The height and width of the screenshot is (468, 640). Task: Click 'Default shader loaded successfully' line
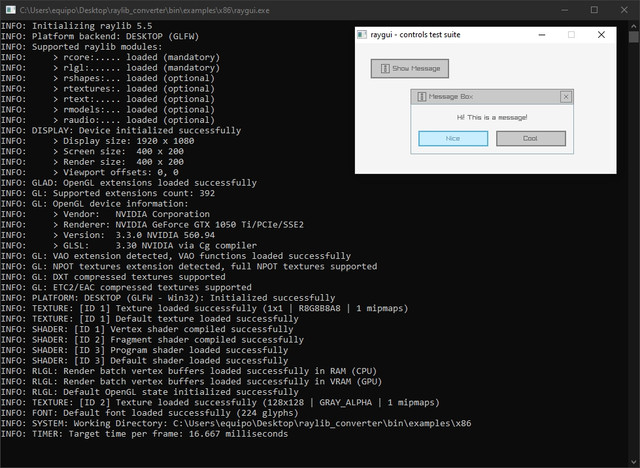144,361
